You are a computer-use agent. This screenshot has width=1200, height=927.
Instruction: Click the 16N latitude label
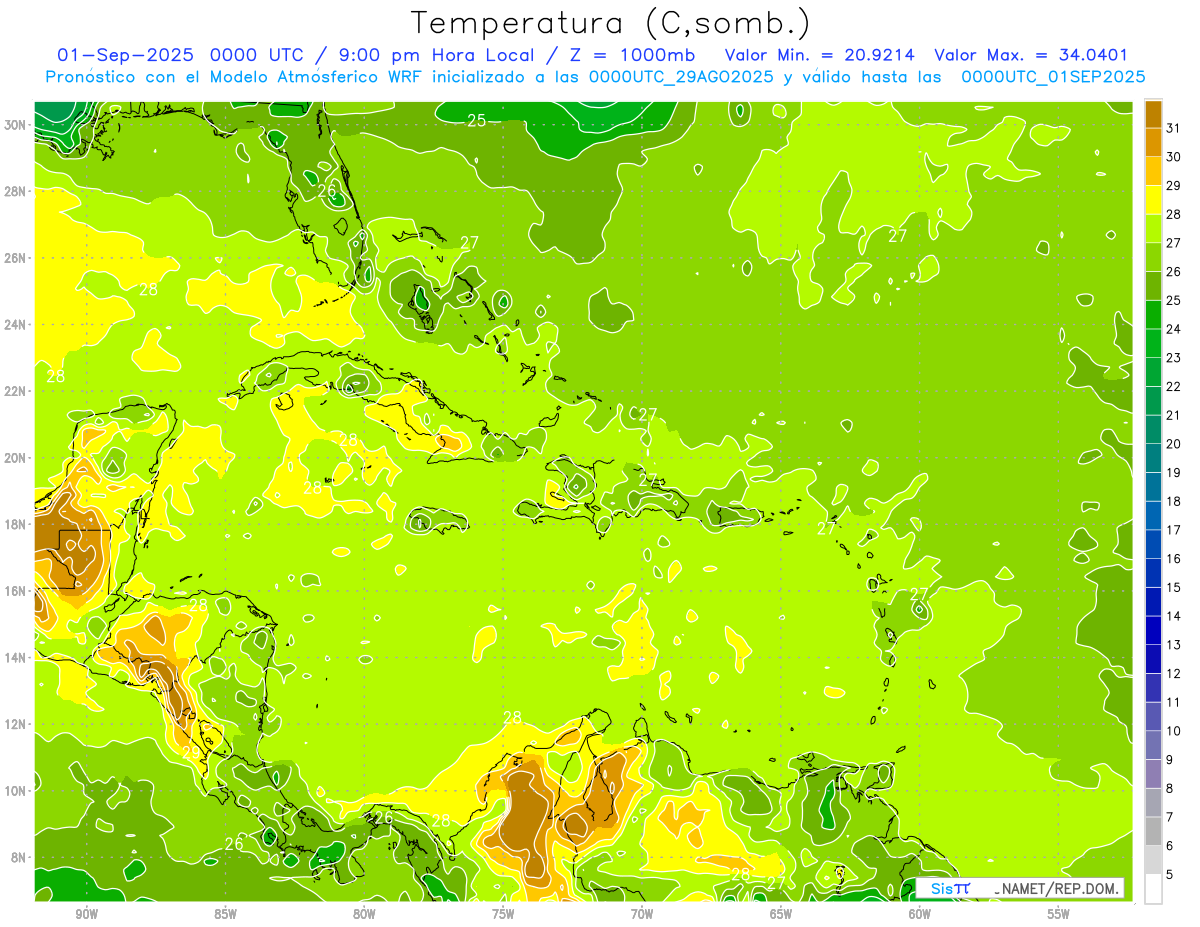(15, 591)
